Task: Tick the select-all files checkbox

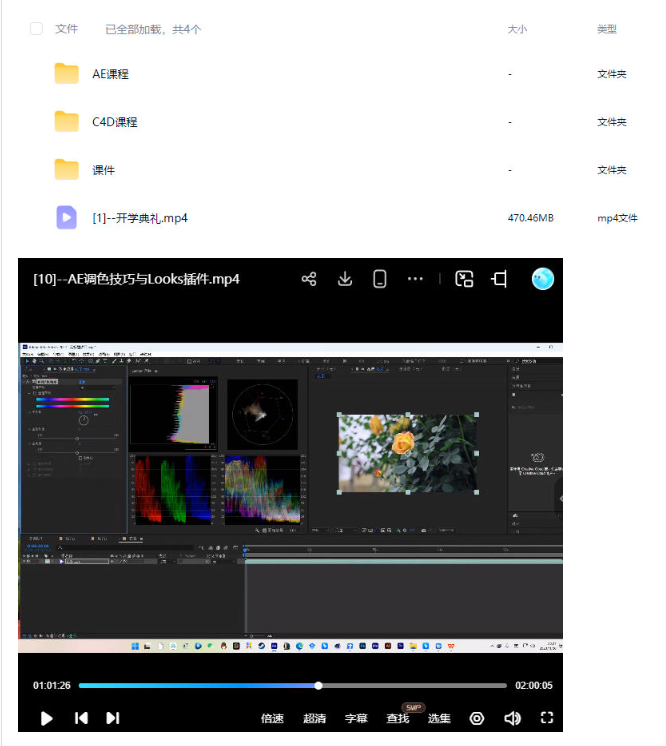Action: (x=36, y=29)
